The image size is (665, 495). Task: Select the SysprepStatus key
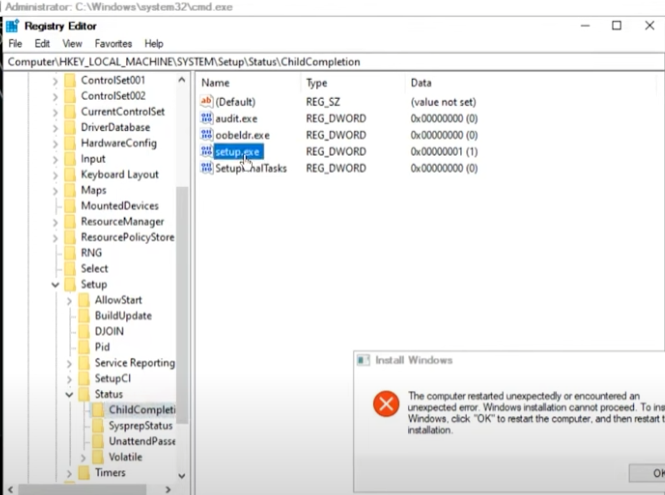[140, 426]
